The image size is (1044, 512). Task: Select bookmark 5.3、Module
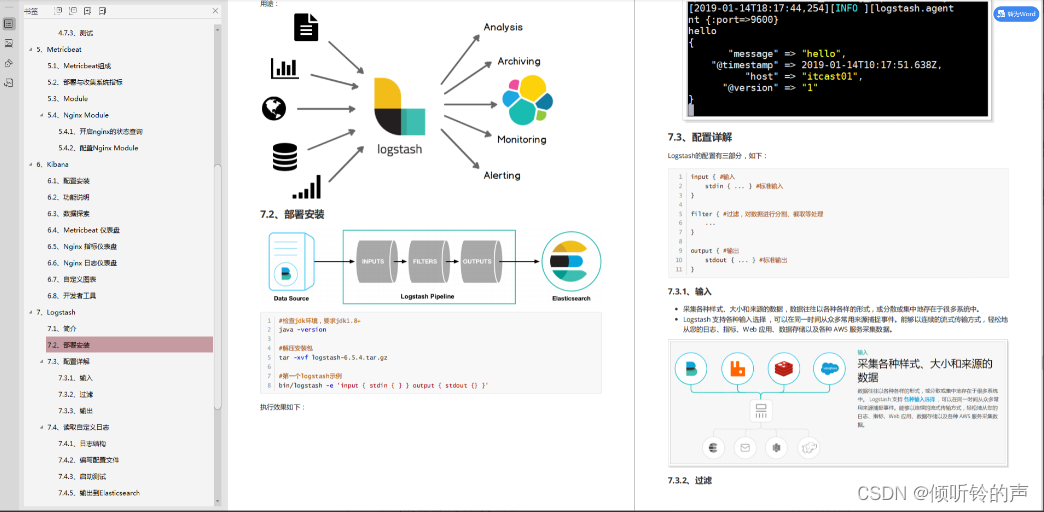click(x=67, y=99)
